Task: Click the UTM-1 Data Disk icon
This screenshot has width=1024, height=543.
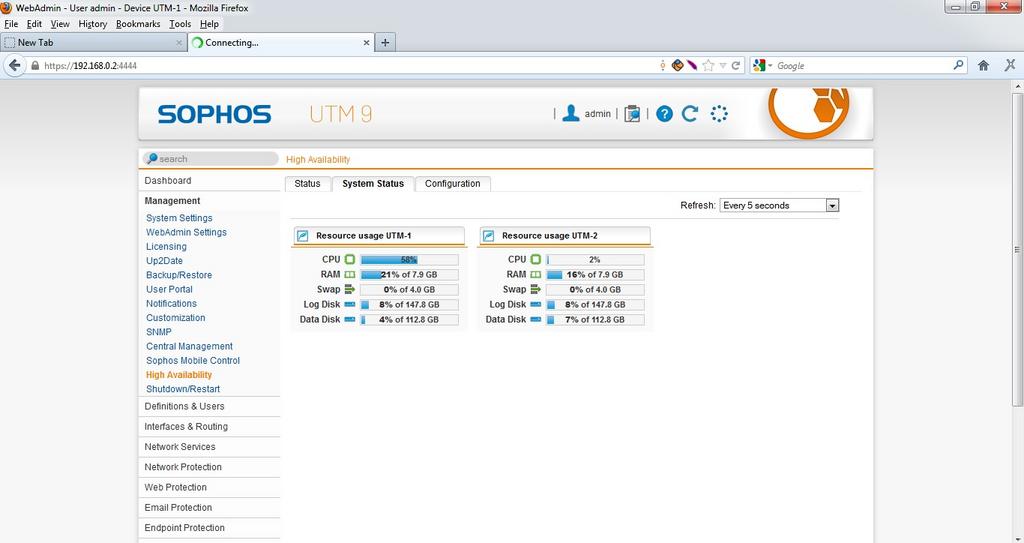Action: pos(349,320)
